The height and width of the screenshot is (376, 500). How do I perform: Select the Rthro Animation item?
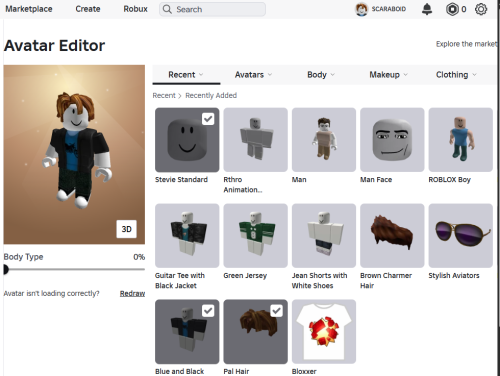[x=255, y=140]
